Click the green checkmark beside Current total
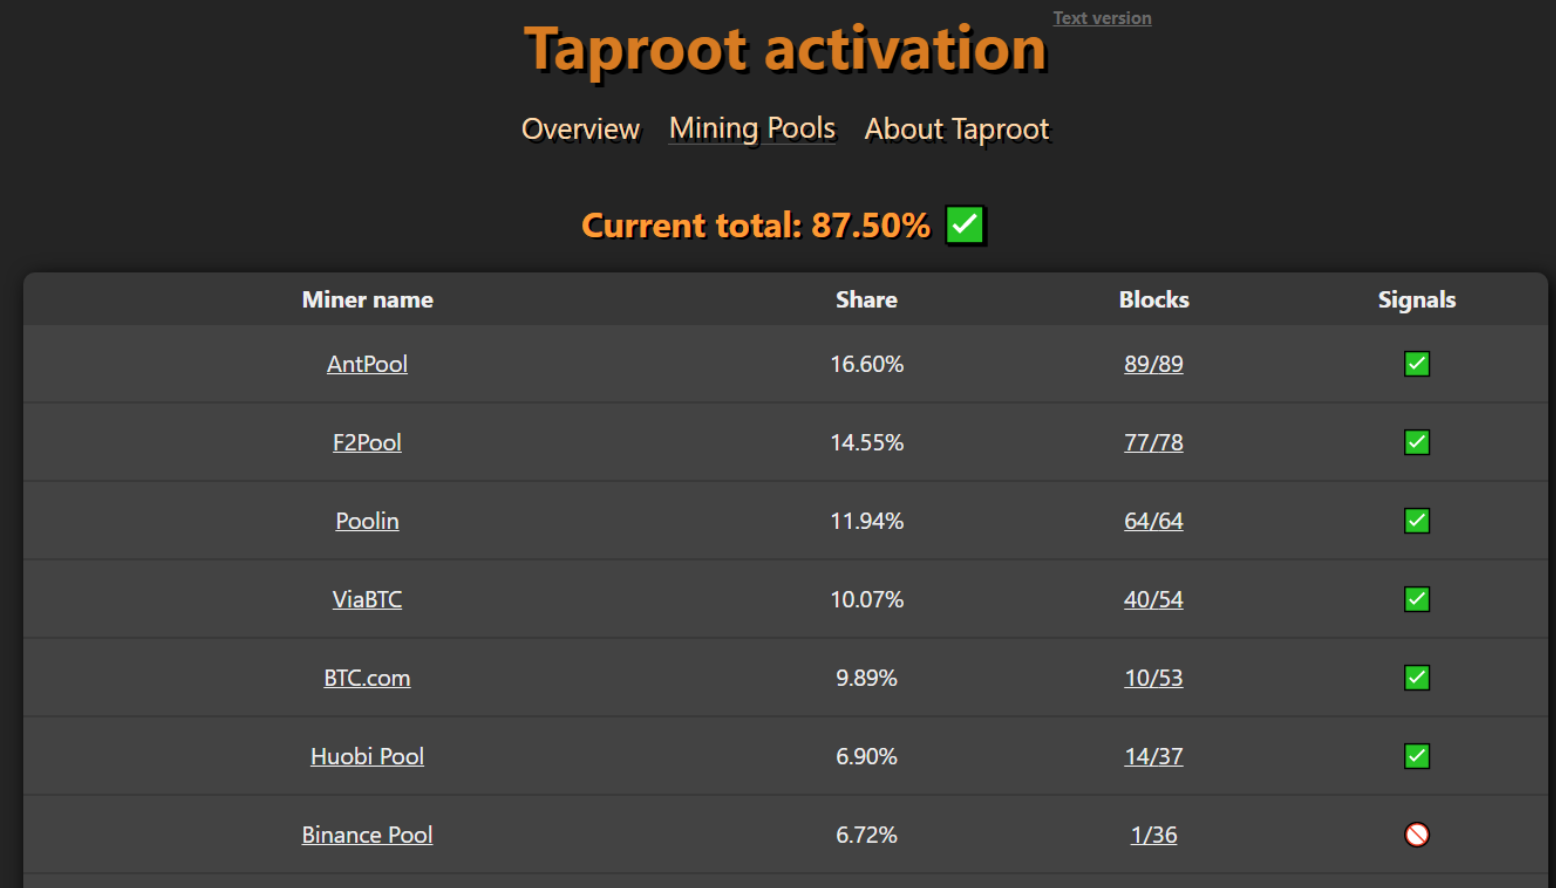Screen dimensions: 1556x888 tap(965, 225)
